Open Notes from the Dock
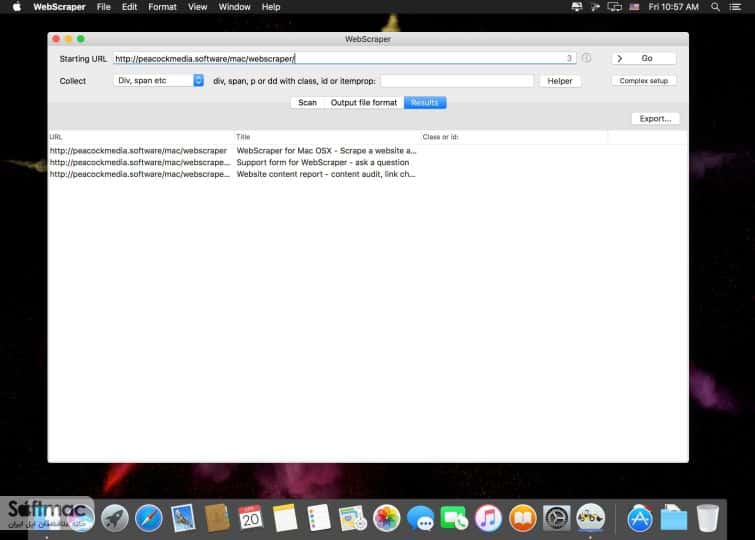This screenshot has height=540, width=755. pos(285,518)
